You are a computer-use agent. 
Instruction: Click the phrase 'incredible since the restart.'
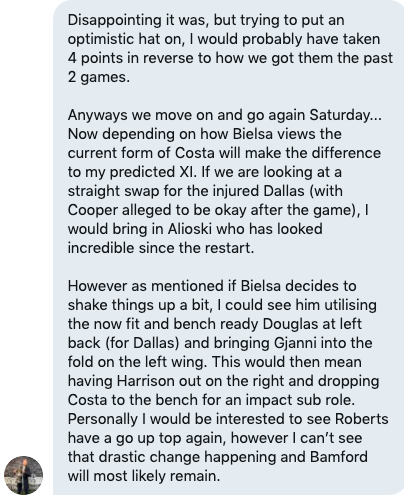161,248
